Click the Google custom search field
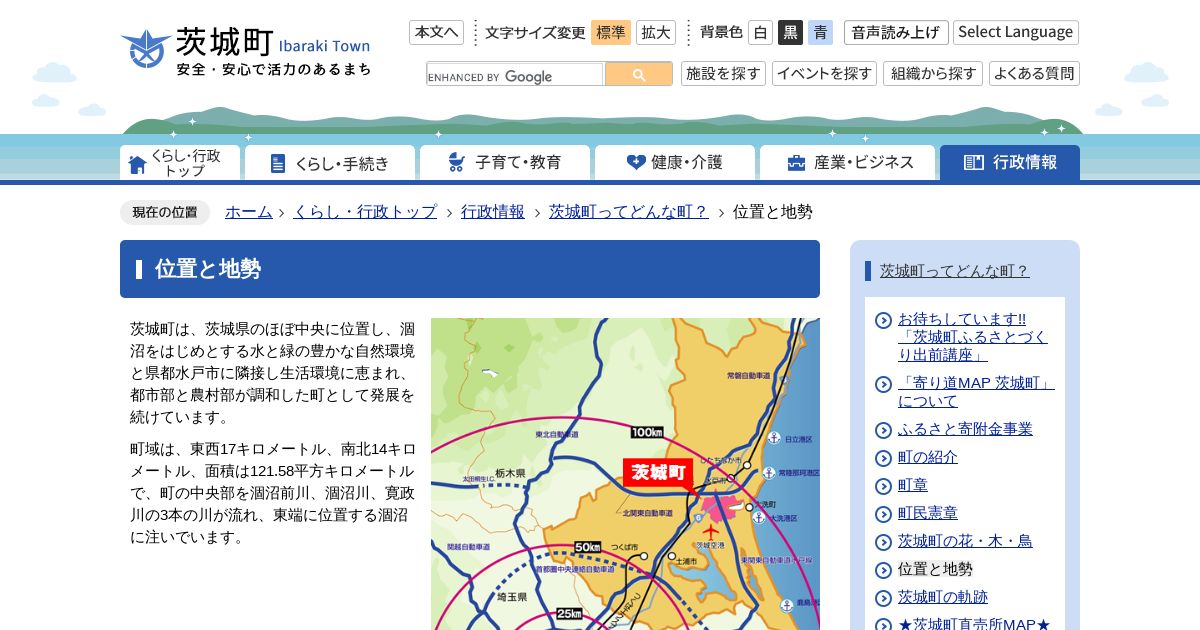Image resolution: width=1200 pixels, height=630 pixels. point(515,75)
